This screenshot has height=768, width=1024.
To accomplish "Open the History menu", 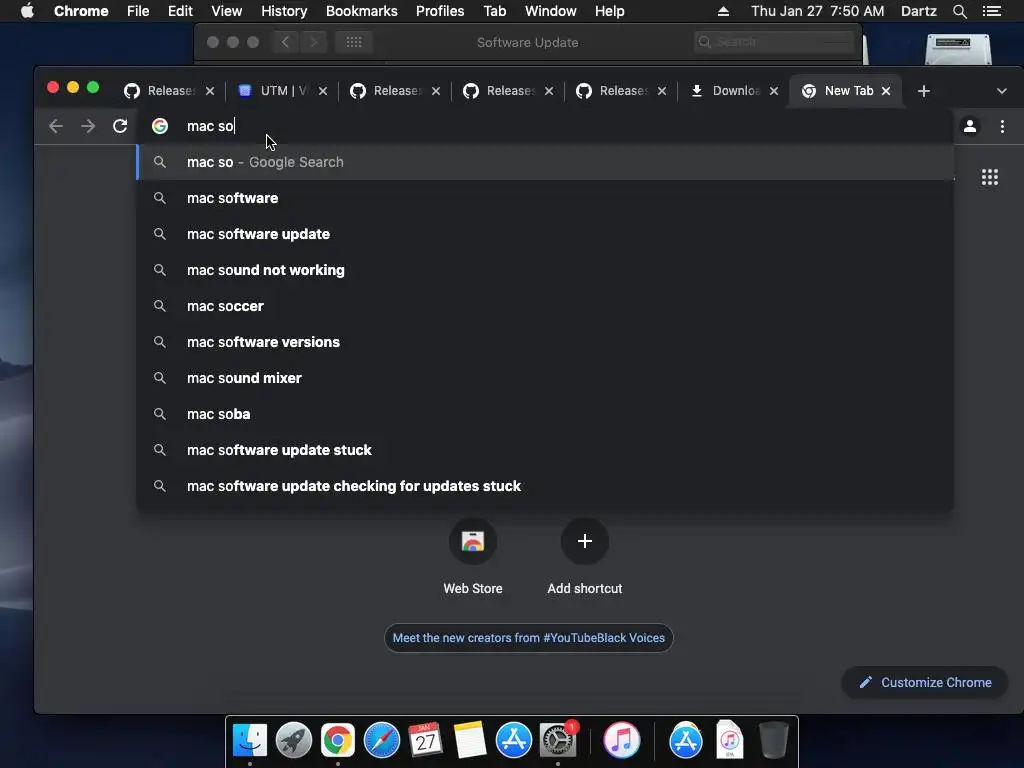I will click(x=284, y=11).
